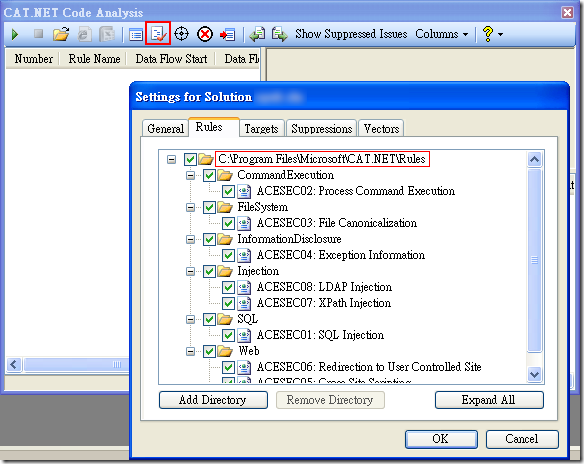Click the HTML report export icon
This screenshot has height=464, width=584.
(x=85, y=34)
